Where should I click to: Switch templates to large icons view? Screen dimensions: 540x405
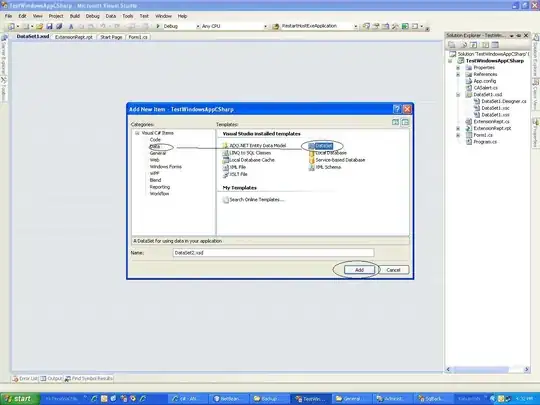tap(395, 122)
